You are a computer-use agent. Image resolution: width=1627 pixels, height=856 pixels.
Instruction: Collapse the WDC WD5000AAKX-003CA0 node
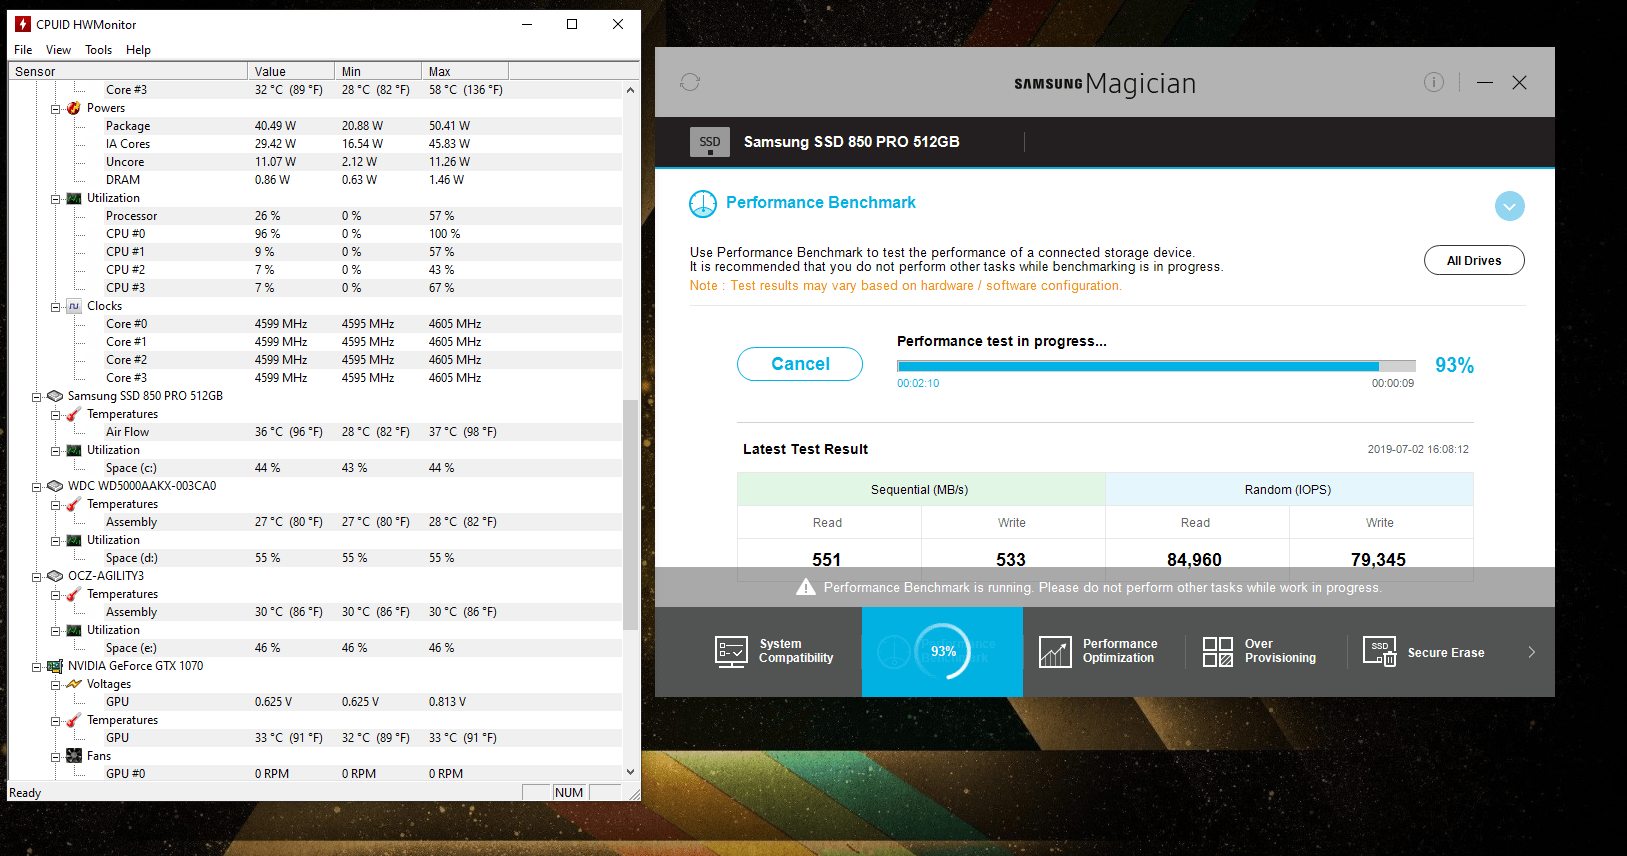coord(37,486)
